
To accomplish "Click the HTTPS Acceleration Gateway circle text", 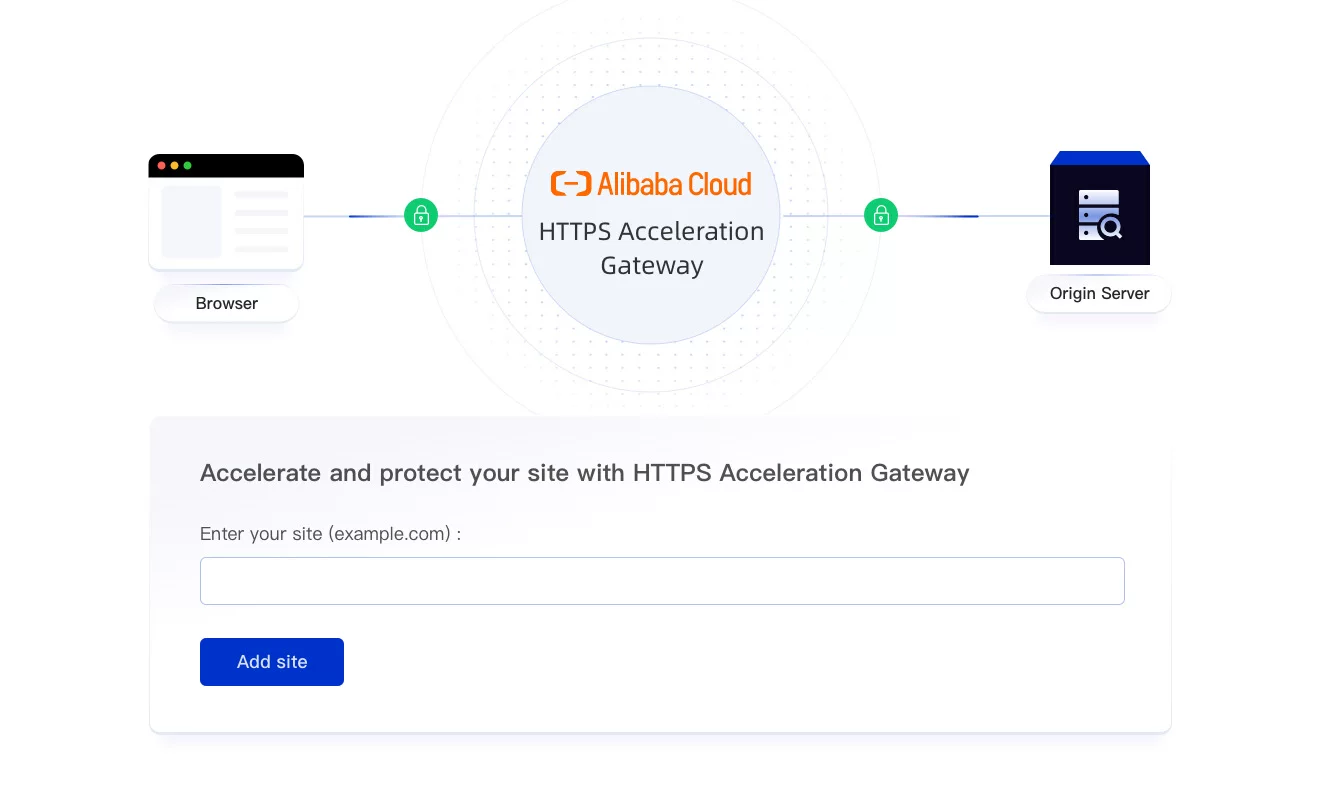I will point(651,248).
